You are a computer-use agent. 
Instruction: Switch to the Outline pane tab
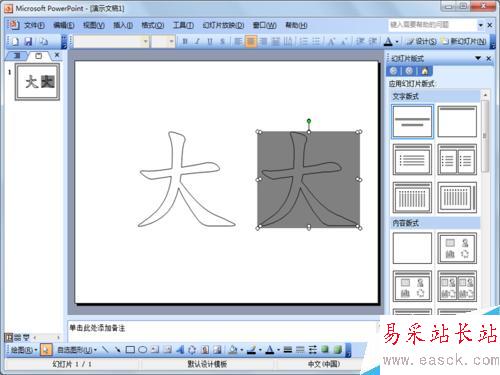(x=17, y=56)
